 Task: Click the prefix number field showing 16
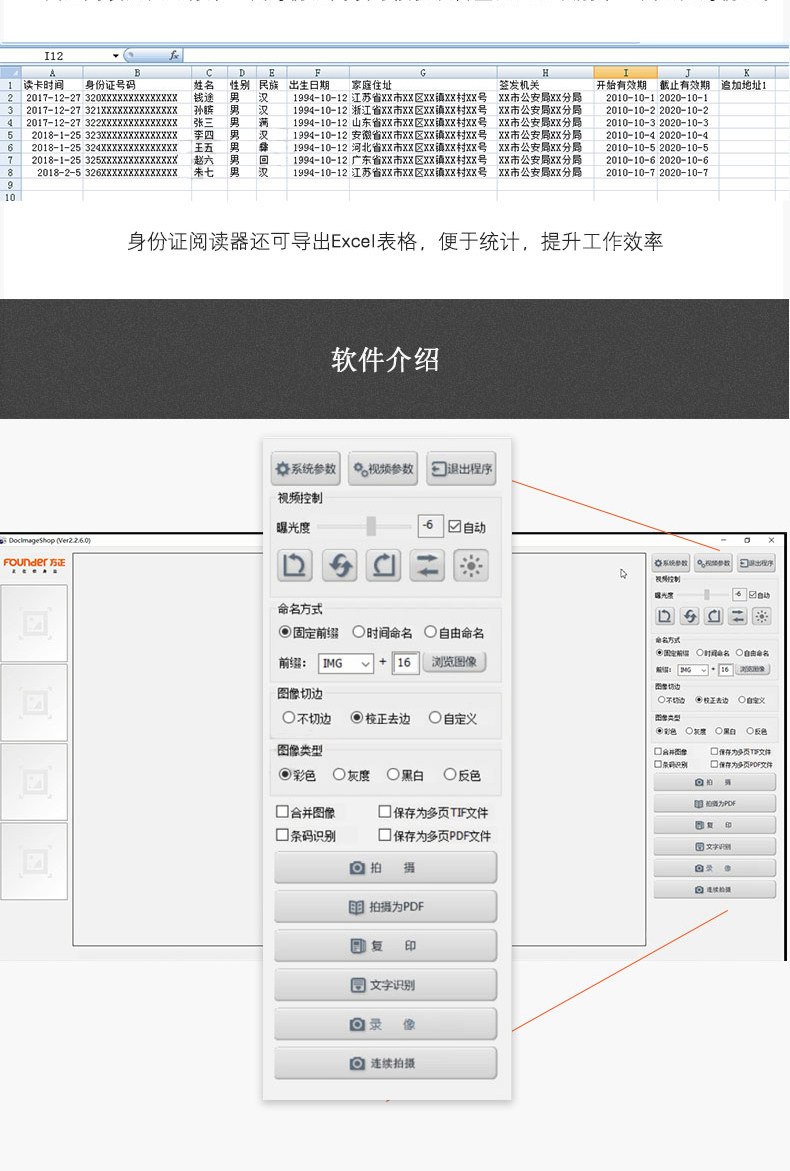(x=405, y=663)
